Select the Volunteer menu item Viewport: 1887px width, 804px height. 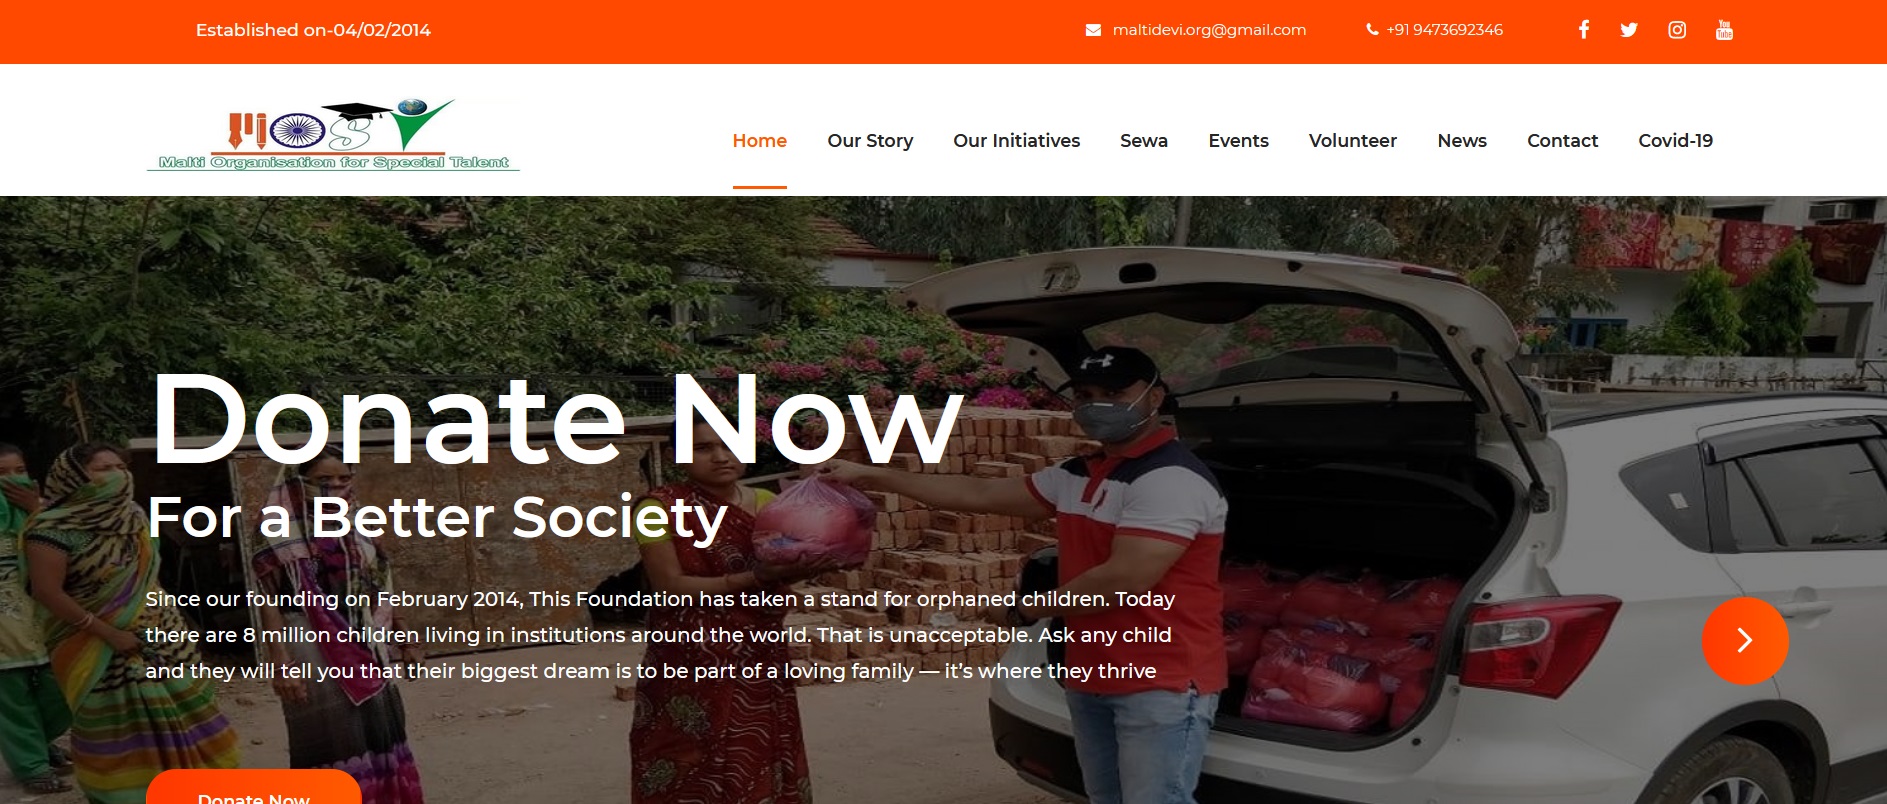(x=1352, y=141)
